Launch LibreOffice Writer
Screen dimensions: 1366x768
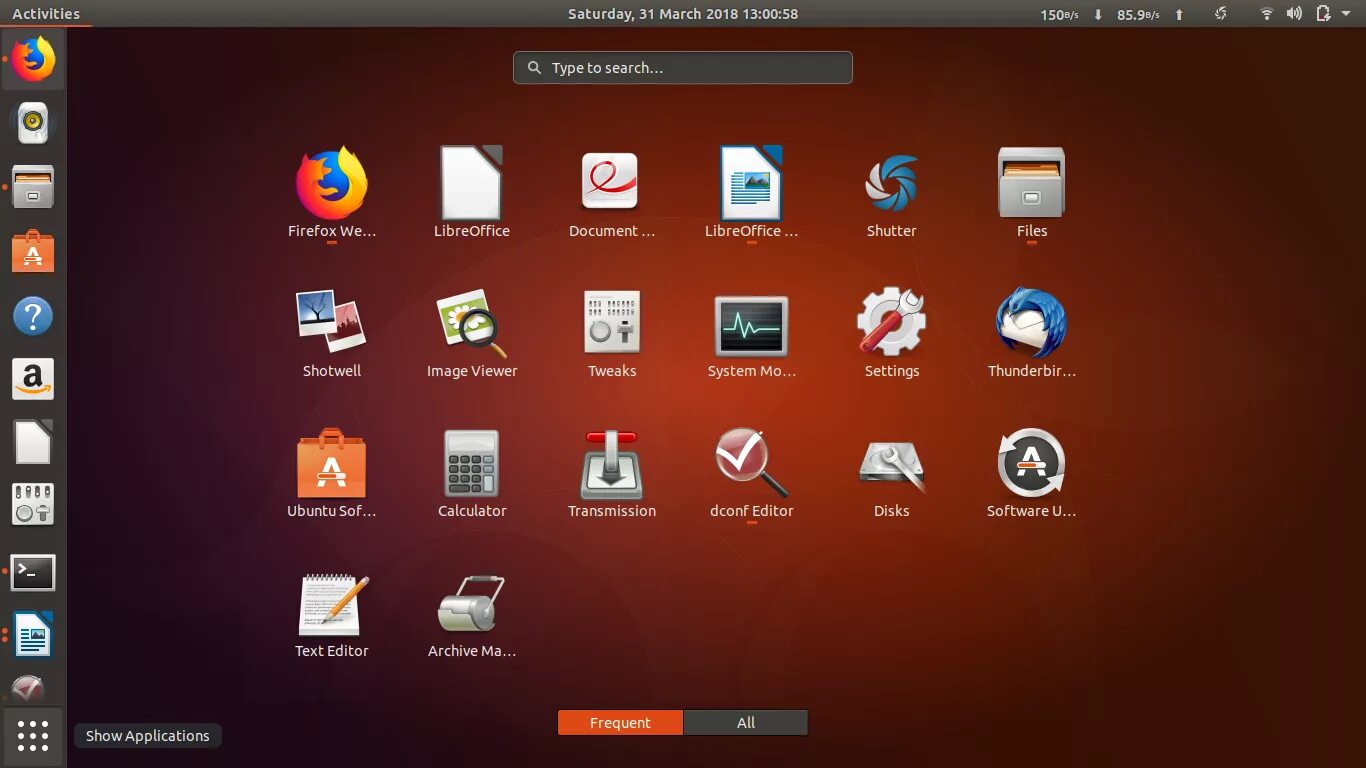(751, 184)
